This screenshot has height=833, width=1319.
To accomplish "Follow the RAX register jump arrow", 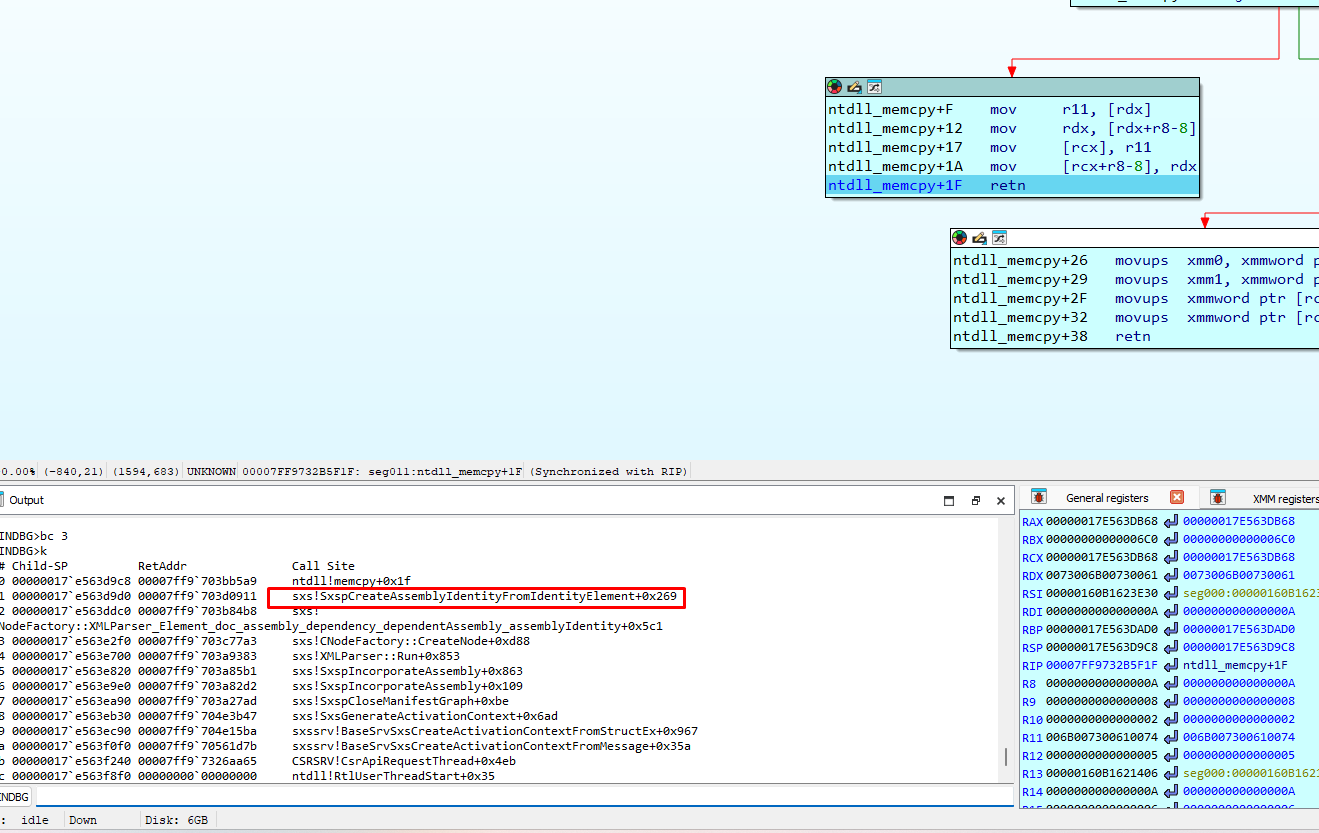I will (1171, 521).
